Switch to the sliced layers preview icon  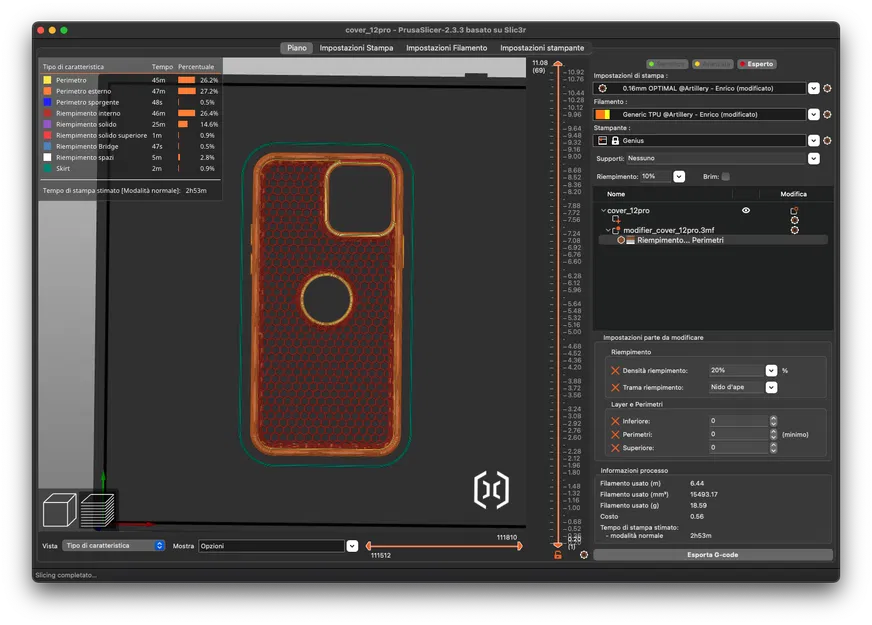click(x=98, y=509)
